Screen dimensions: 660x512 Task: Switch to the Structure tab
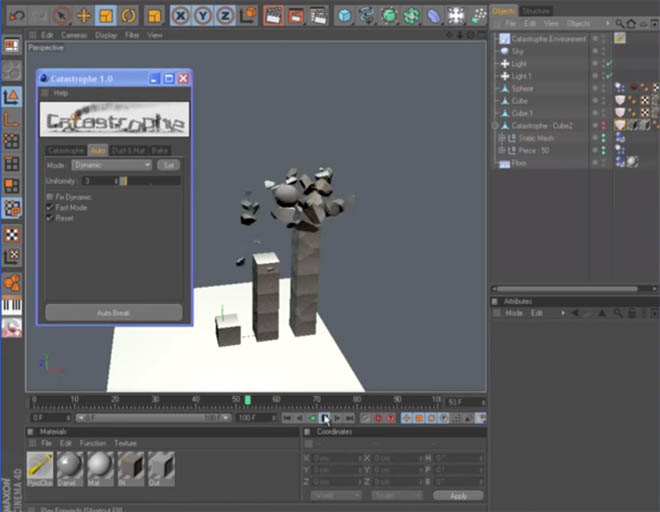point(536,11)
